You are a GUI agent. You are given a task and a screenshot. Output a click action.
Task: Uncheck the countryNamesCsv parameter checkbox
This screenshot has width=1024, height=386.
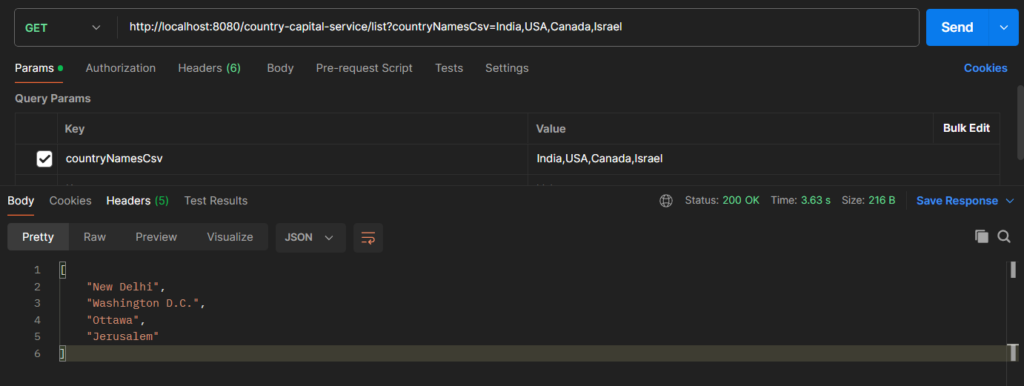click(44, 159)
